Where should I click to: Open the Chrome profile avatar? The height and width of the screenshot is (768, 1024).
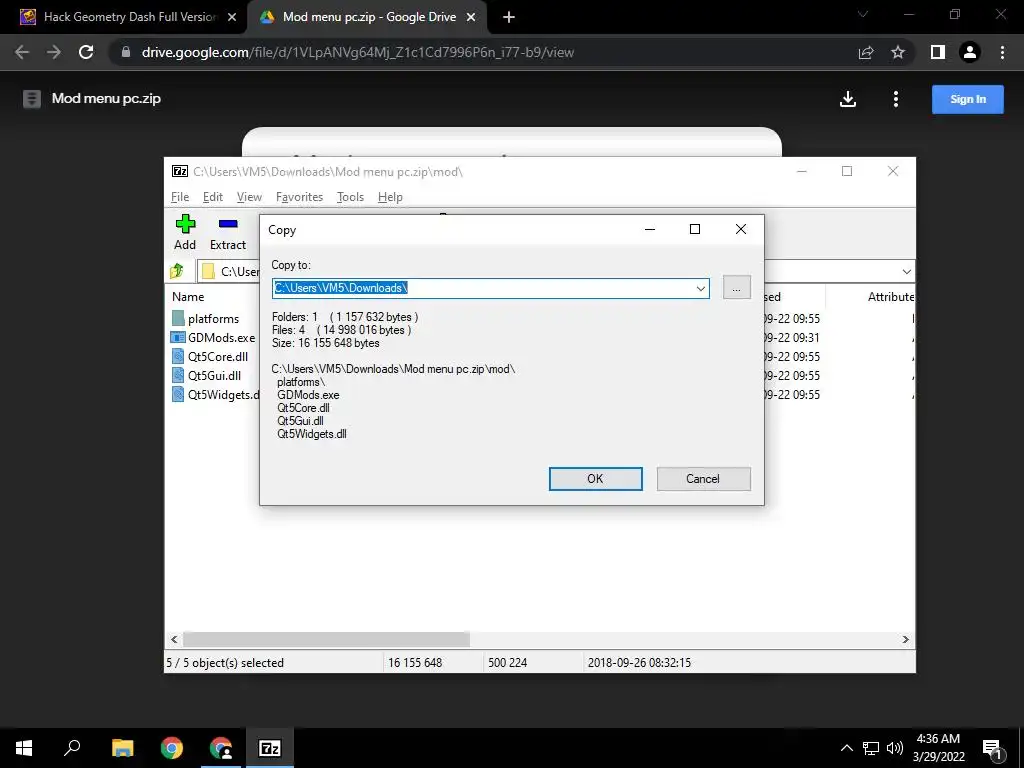coord(970,52)
